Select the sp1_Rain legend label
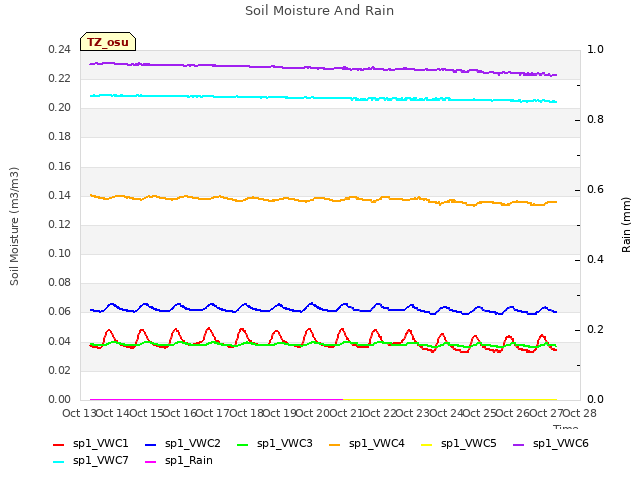Viewport: 640px width, 480px height. (189, 461)
